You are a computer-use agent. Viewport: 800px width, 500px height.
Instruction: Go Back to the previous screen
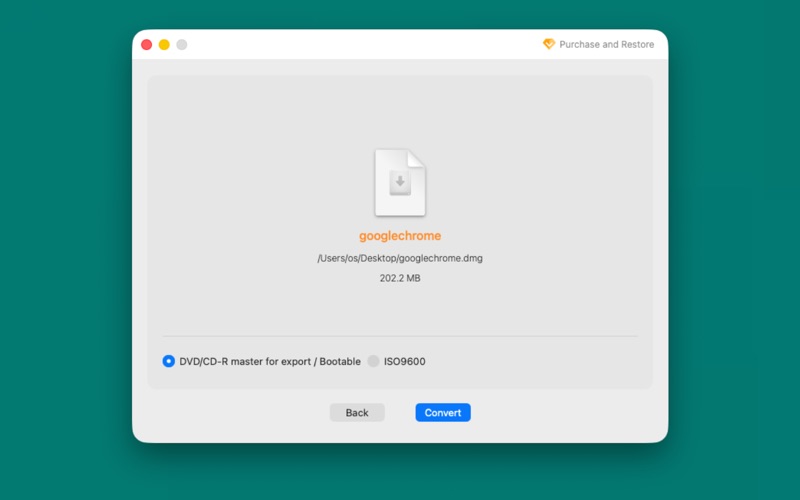(x=357, y=413)
